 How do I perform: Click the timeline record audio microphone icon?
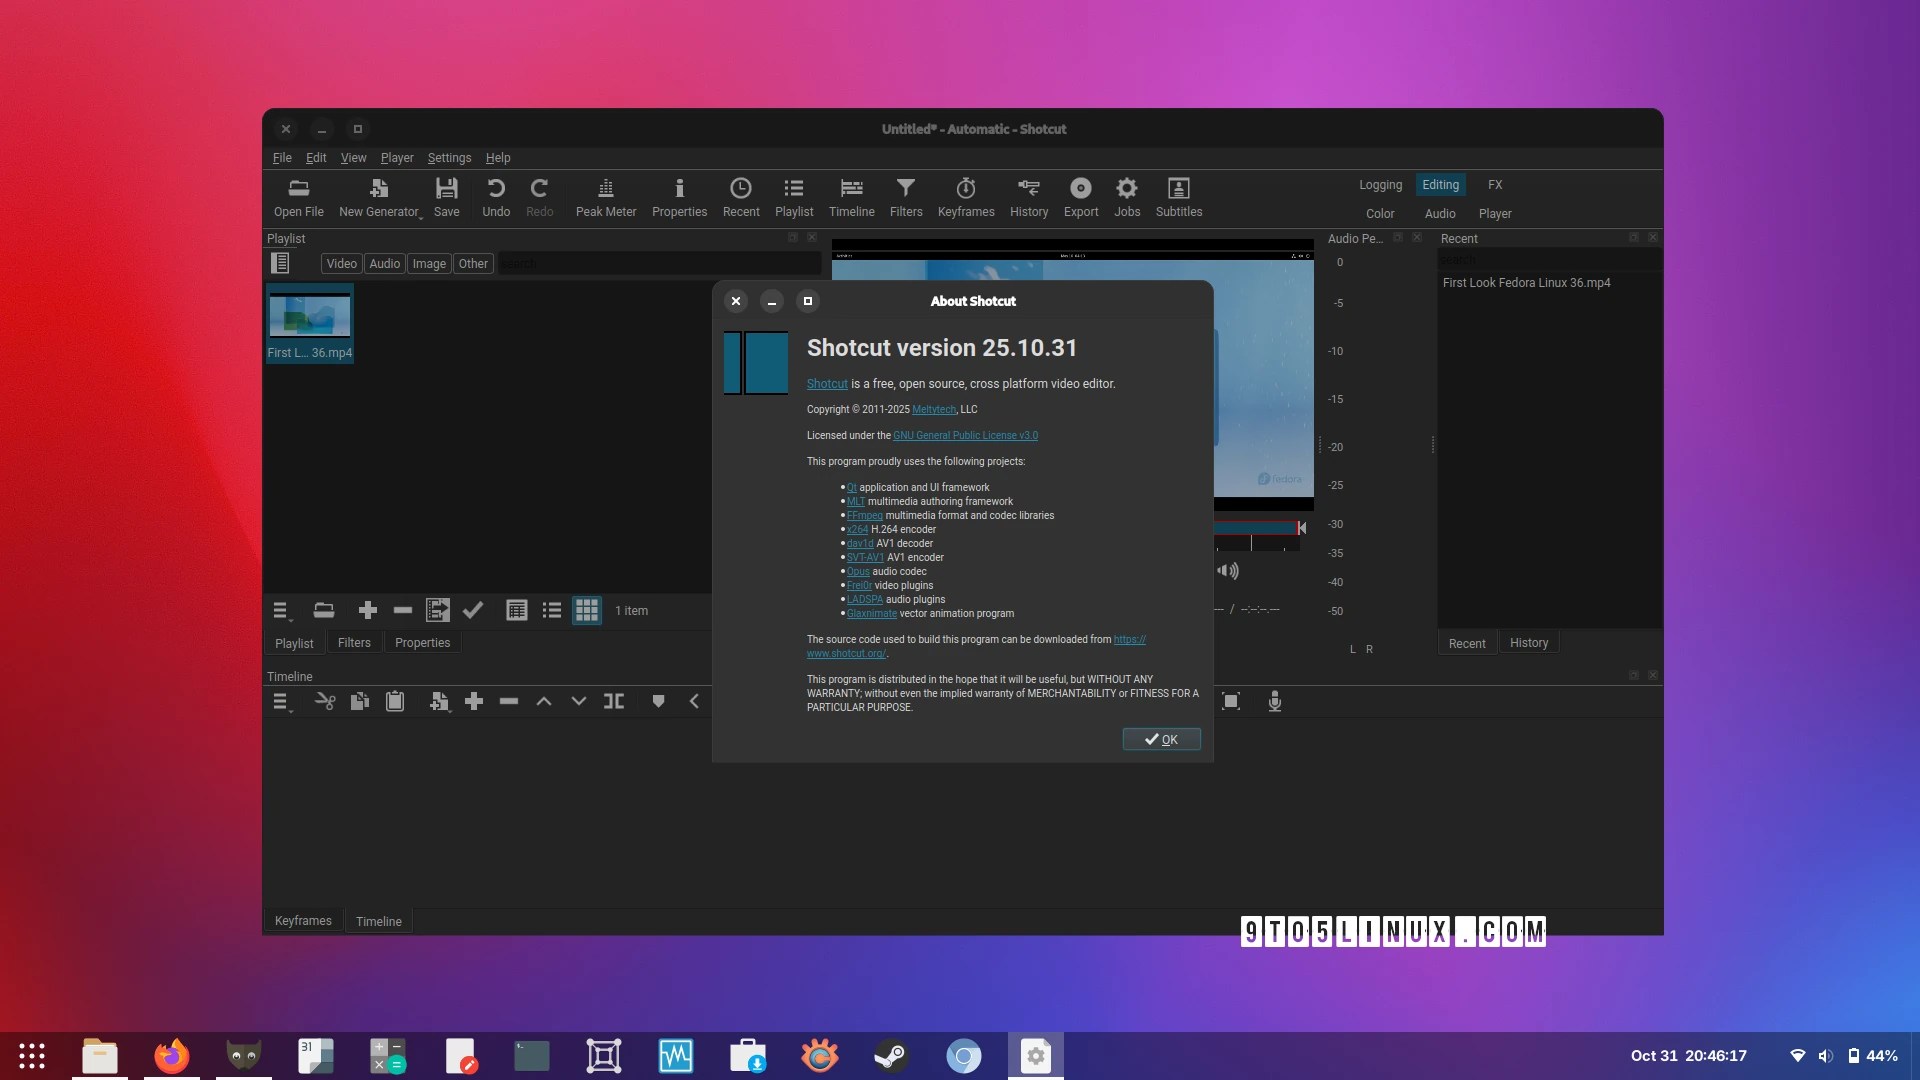click(x=1274, y=702)
